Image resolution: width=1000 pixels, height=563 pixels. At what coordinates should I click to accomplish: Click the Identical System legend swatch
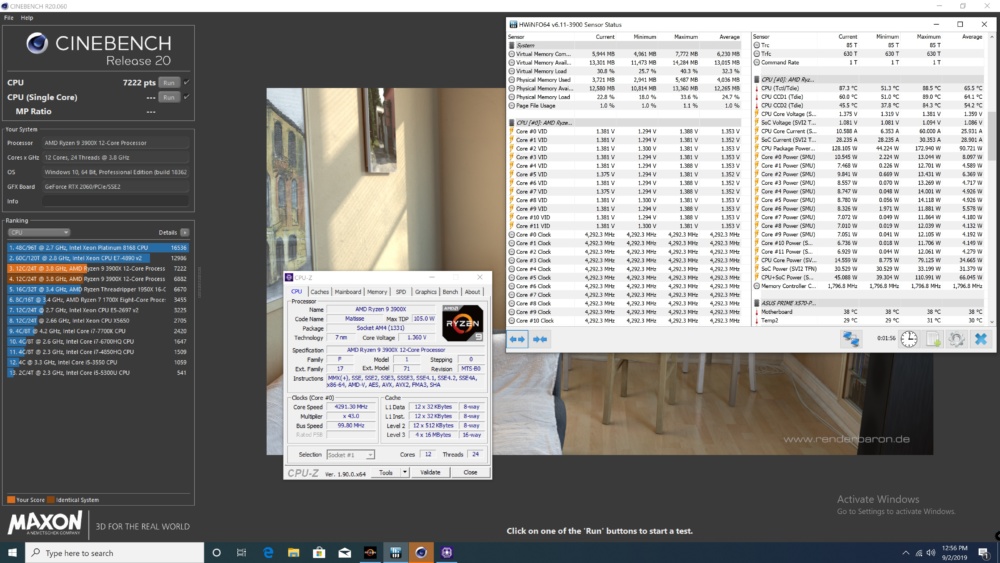(x=50, y=500)
